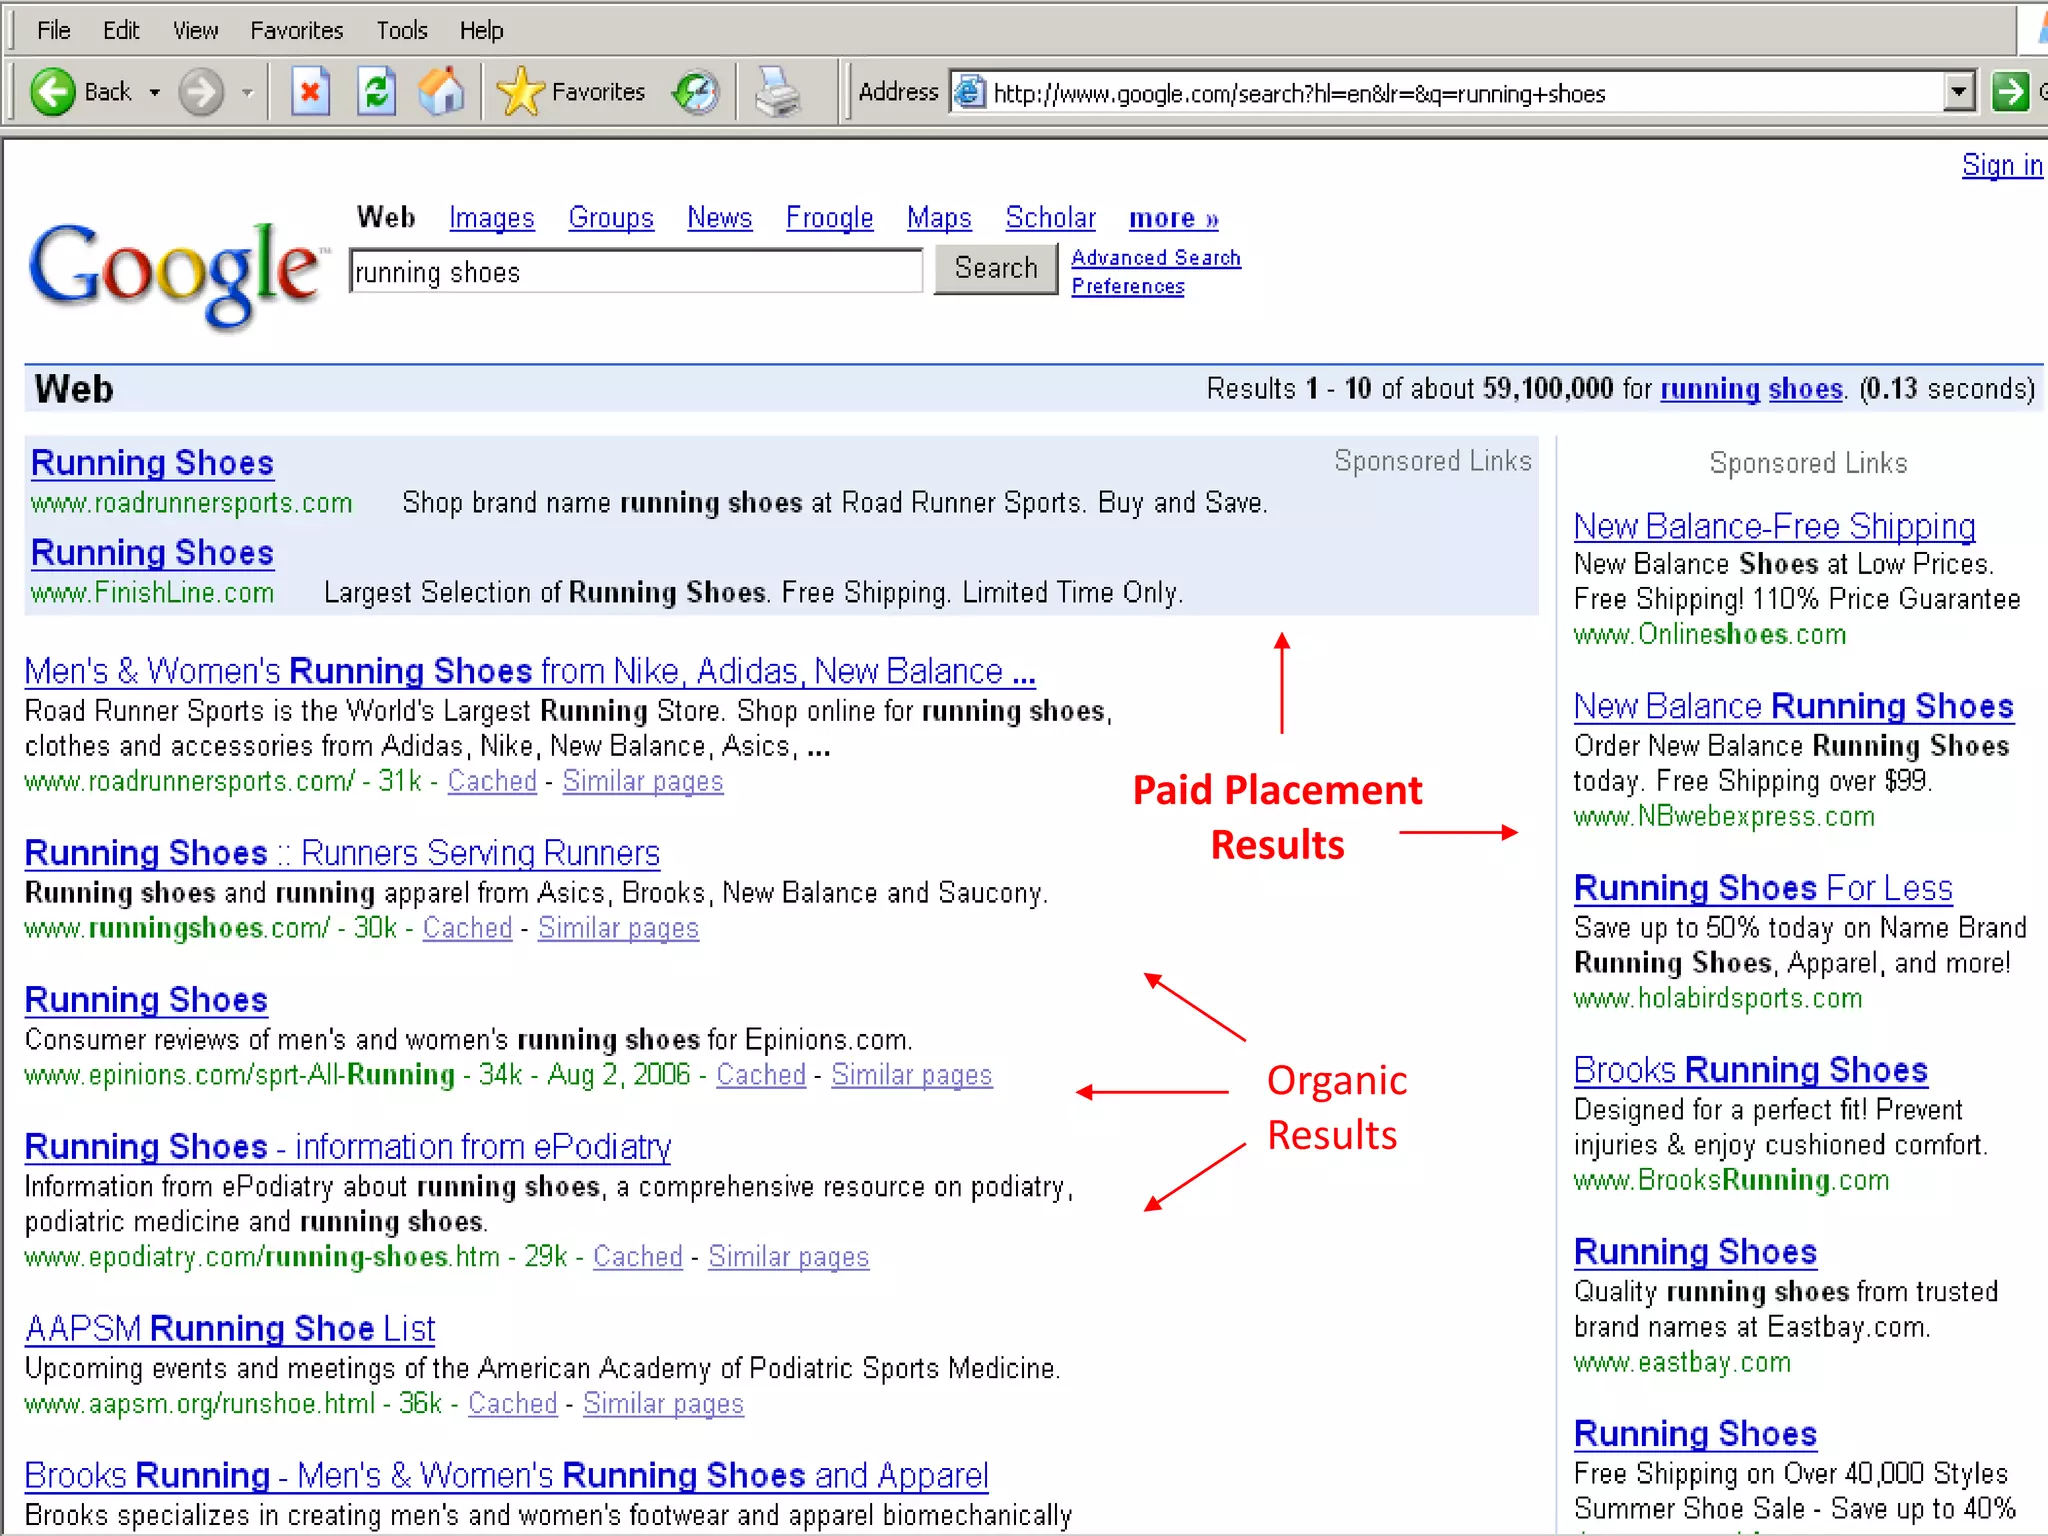This screenshot has width=2048, height=1536.
Task: Open Favorites star icon
Action: pos(520,93)
